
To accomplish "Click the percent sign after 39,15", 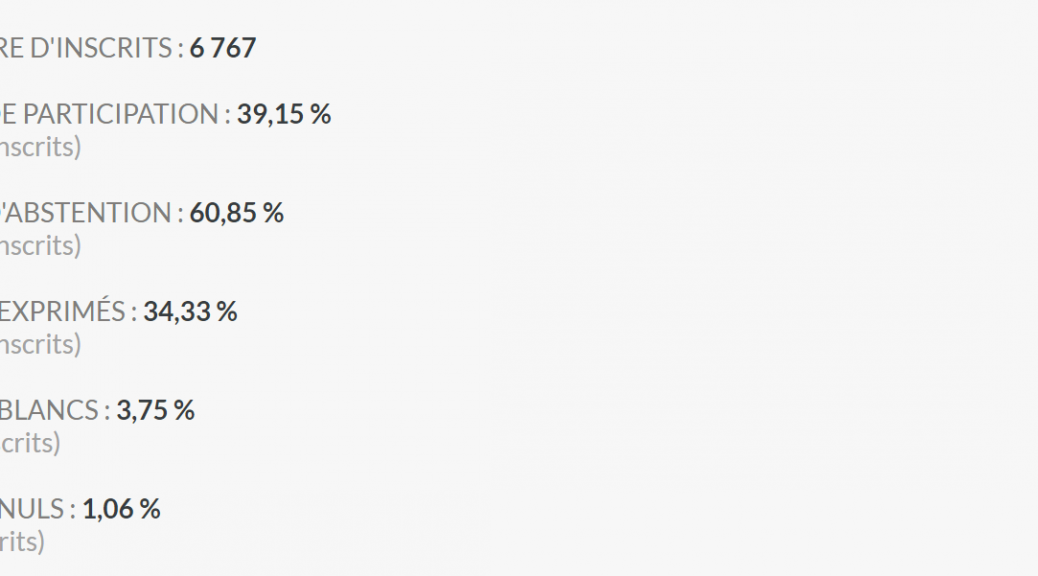I will [x=320, y=115].
